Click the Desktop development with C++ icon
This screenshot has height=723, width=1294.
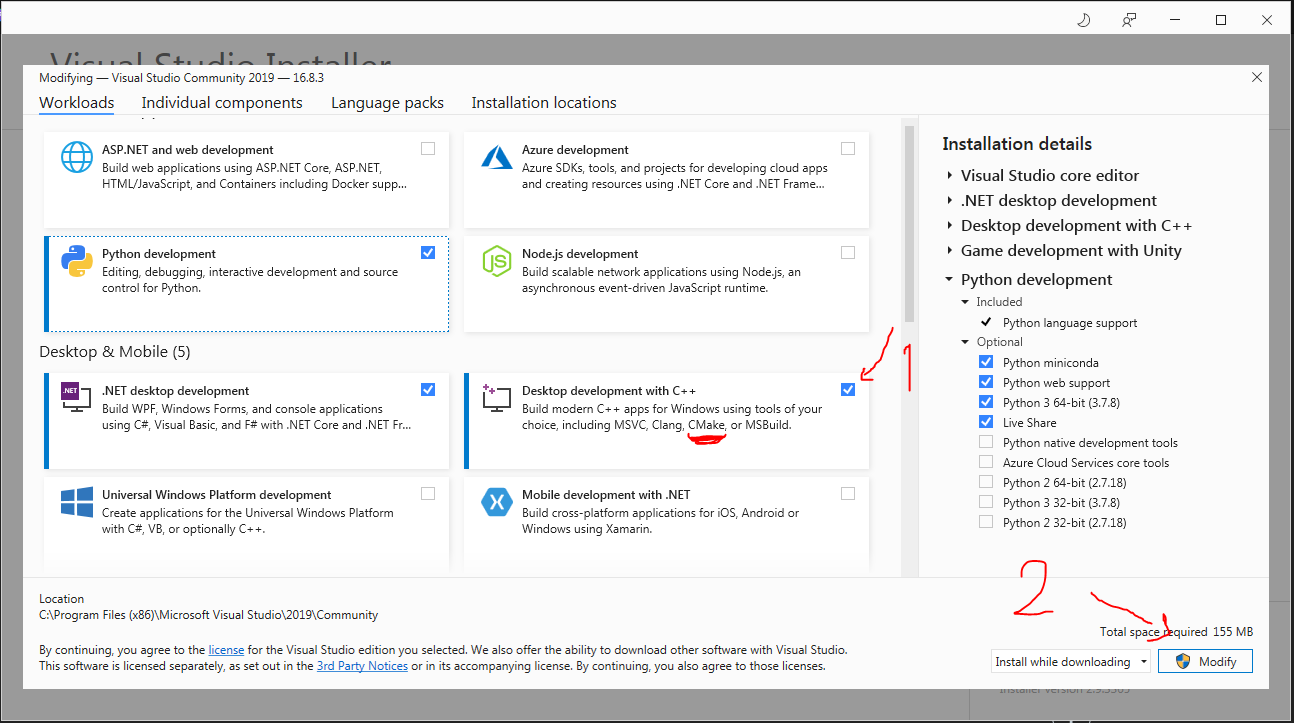pyautogui.click(x=497, y=398)
